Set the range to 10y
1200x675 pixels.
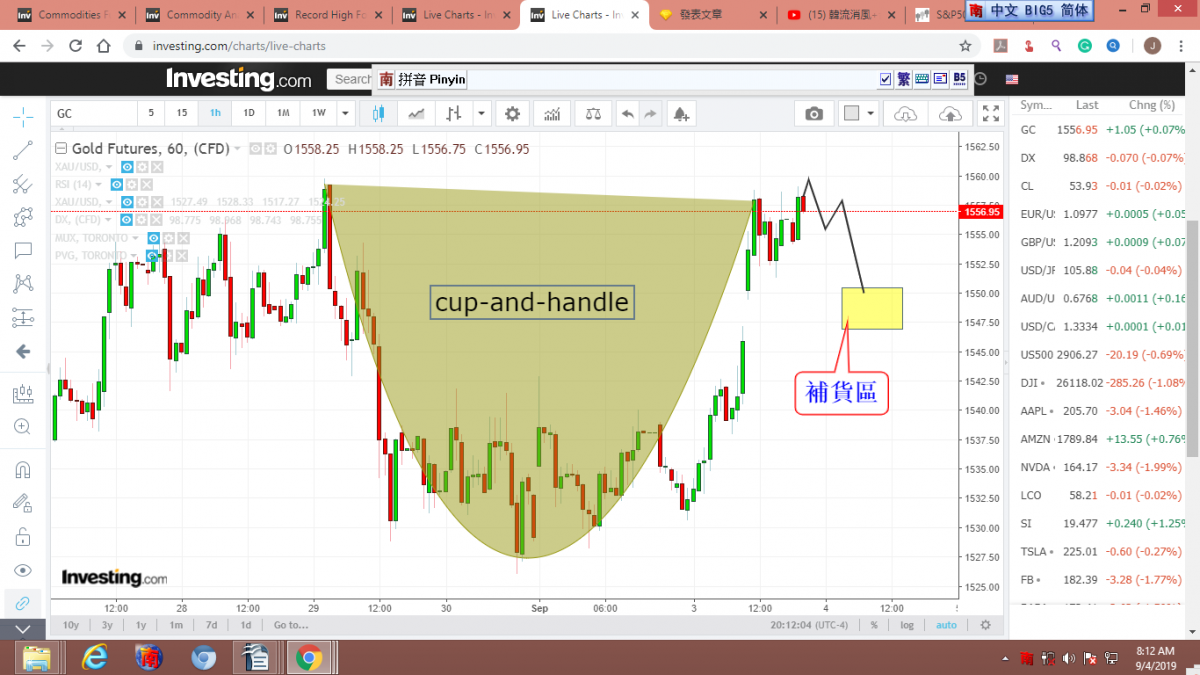point(71,625)
